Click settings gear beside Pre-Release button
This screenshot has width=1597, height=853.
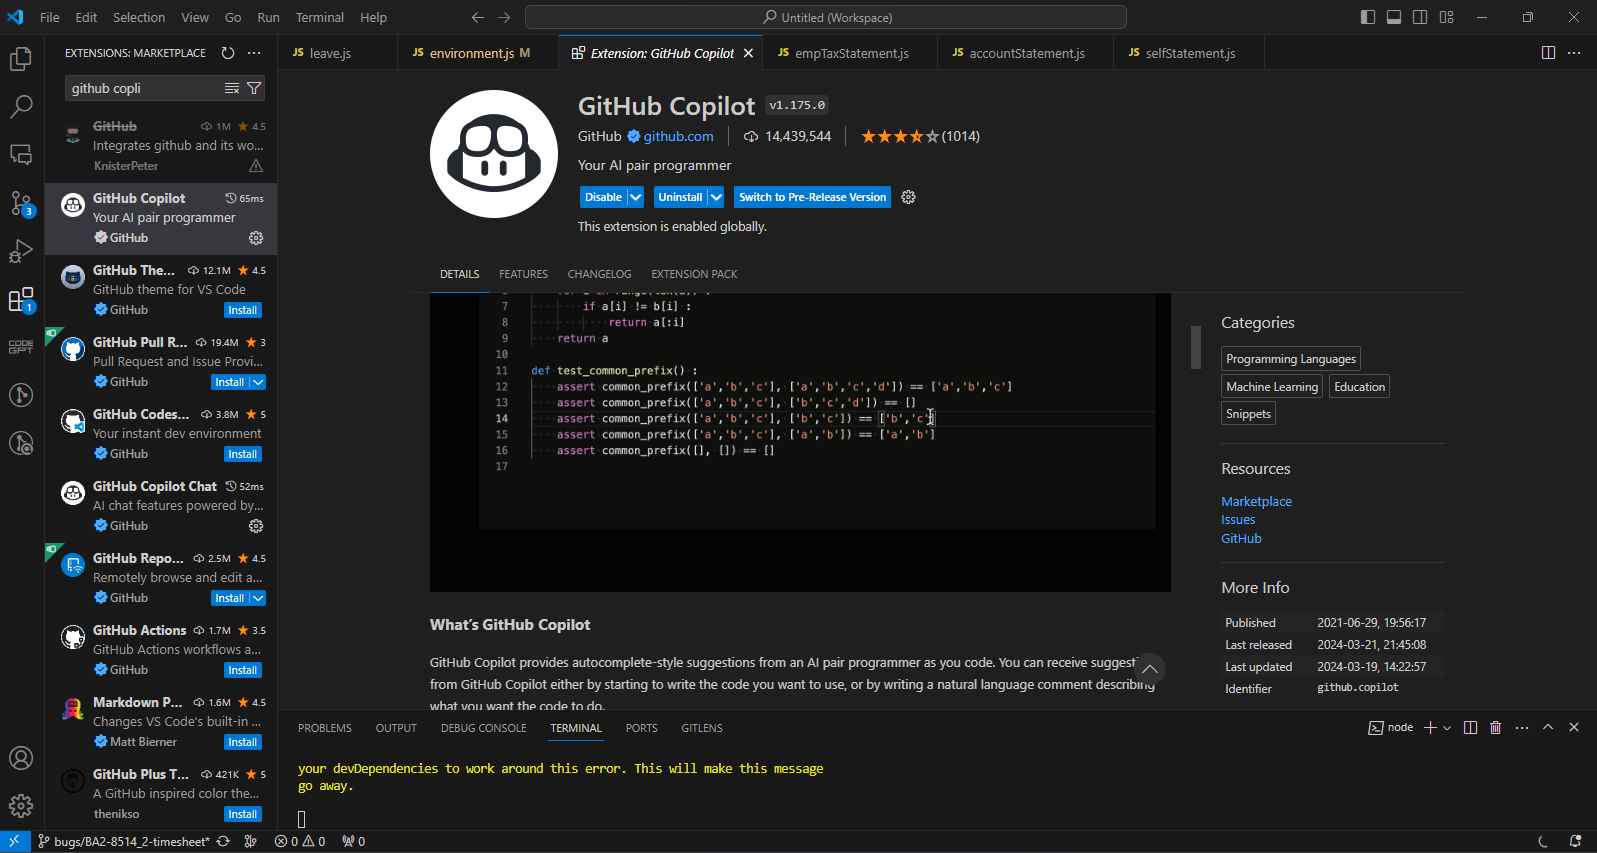(908, 197)
